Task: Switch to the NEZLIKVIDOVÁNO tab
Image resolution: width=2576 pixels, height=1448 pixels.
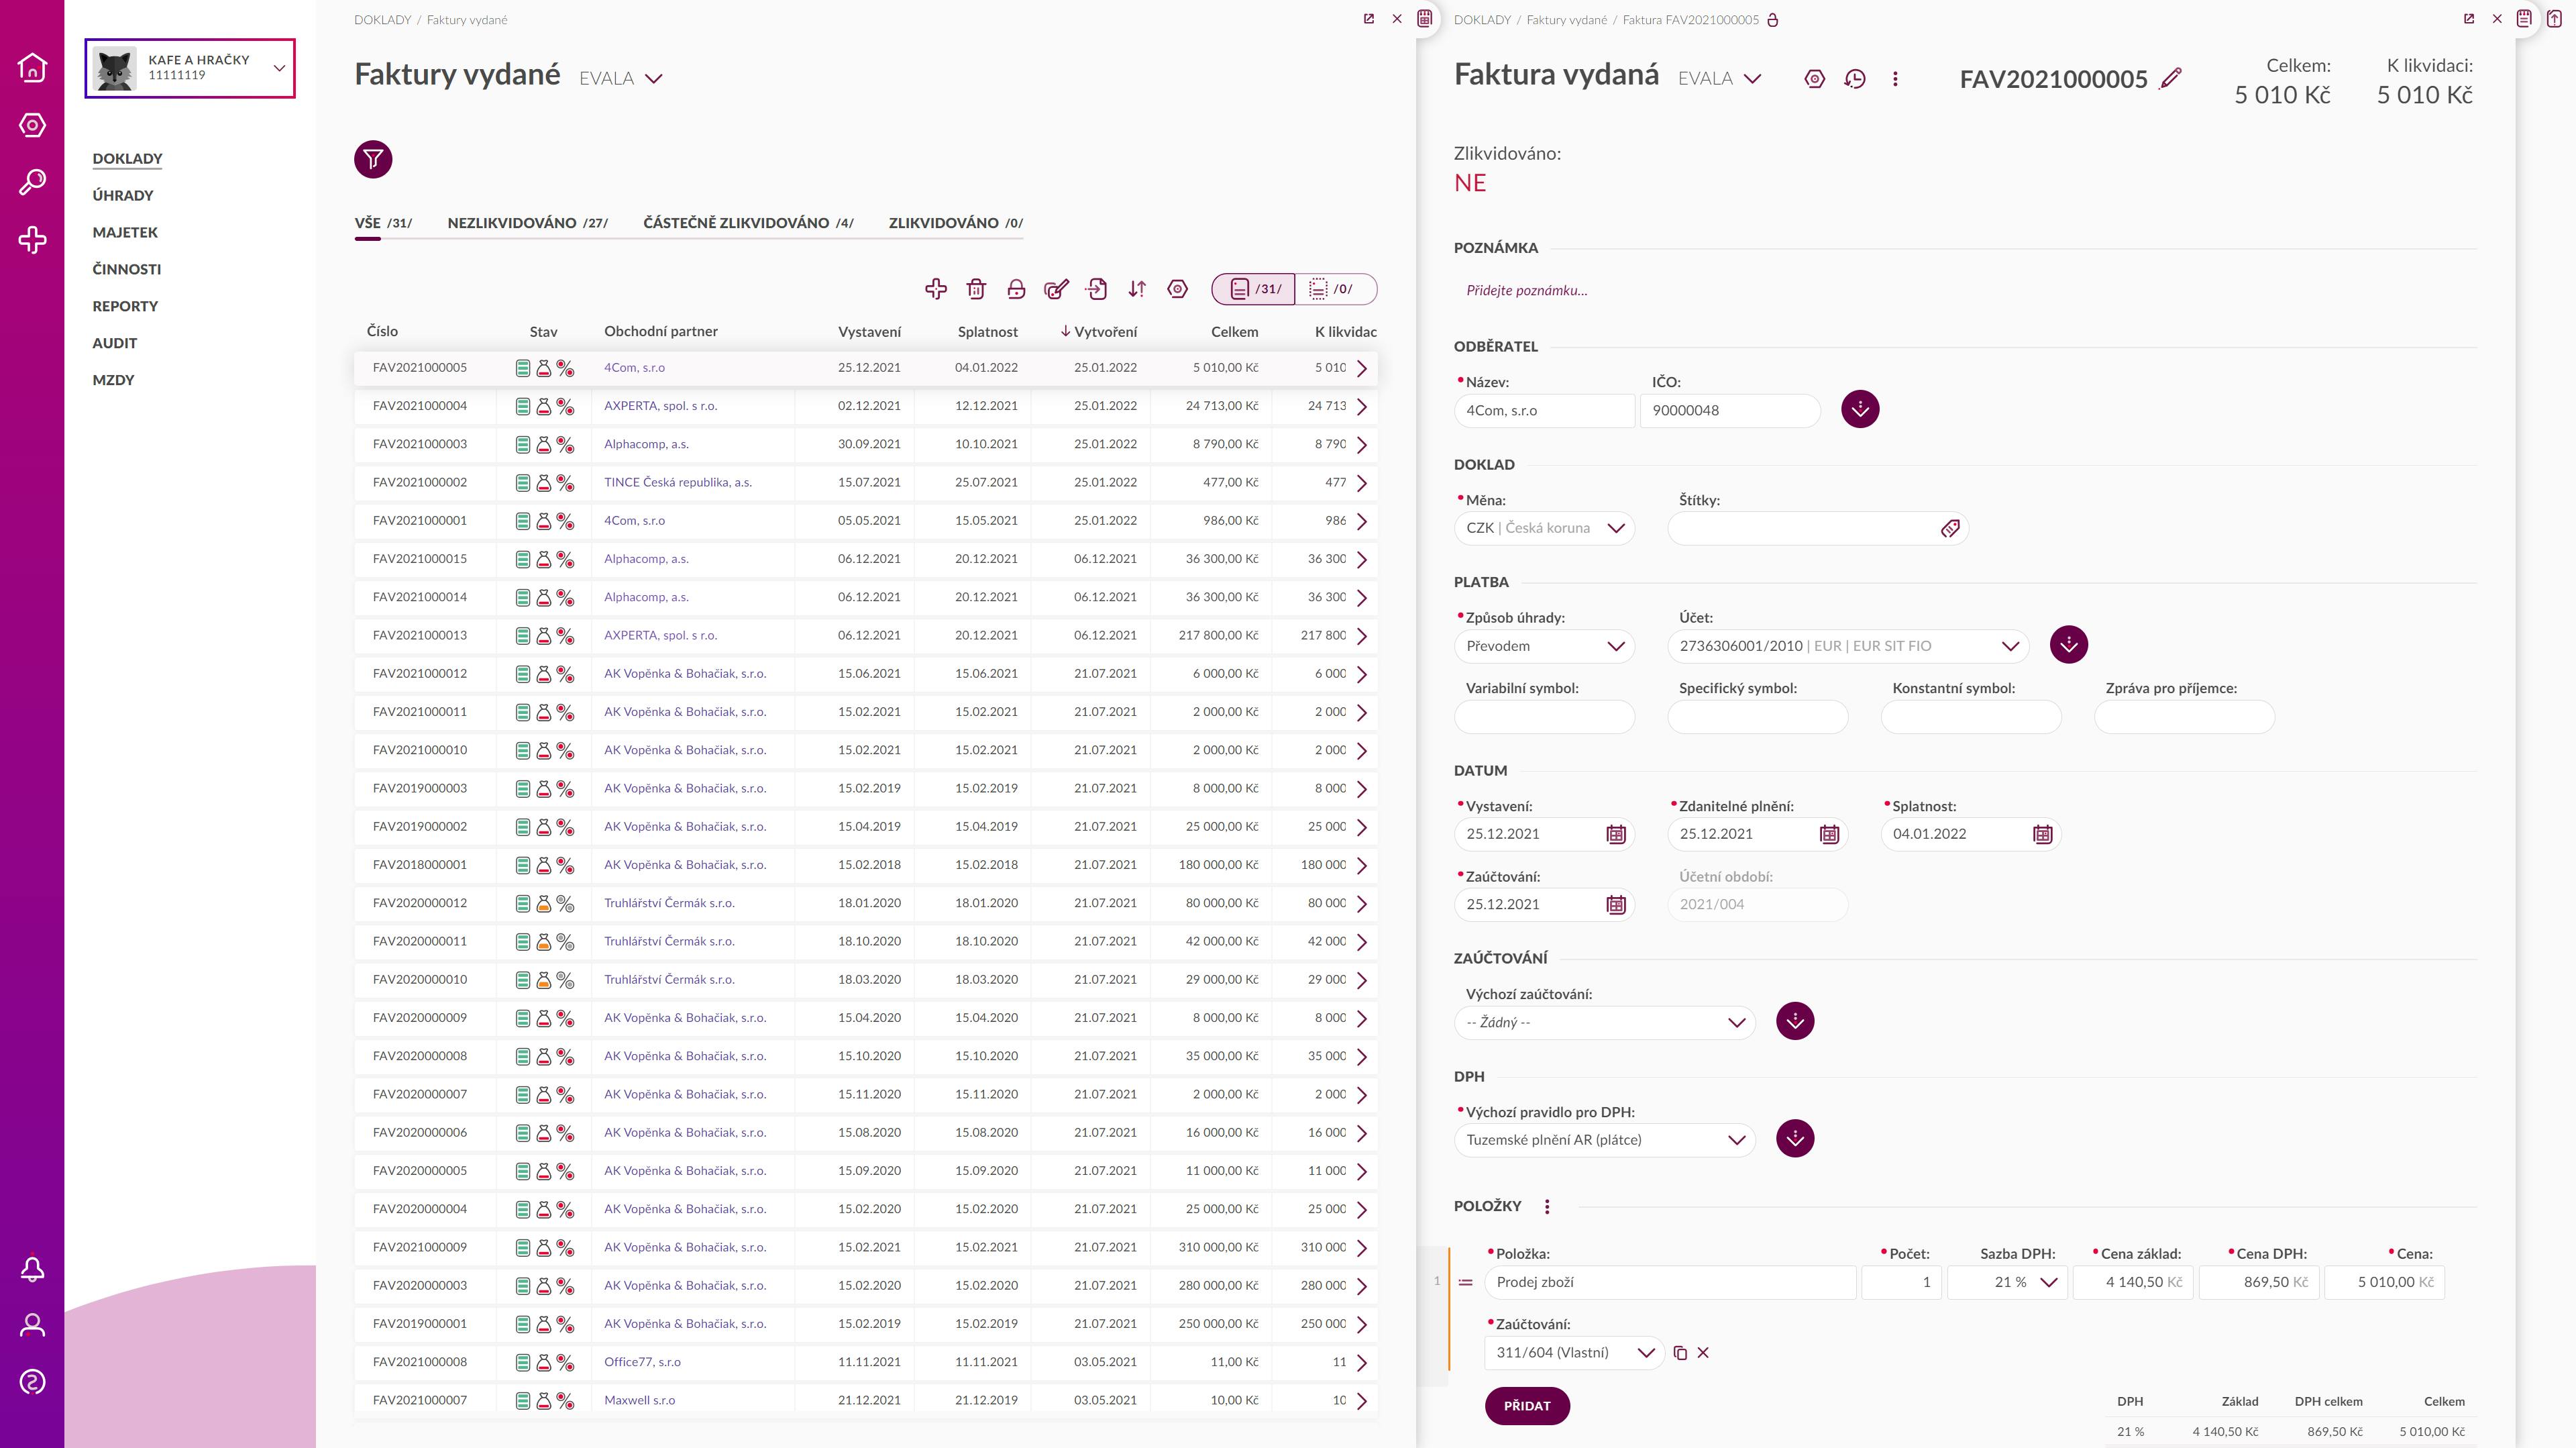Action: point(527,223)
